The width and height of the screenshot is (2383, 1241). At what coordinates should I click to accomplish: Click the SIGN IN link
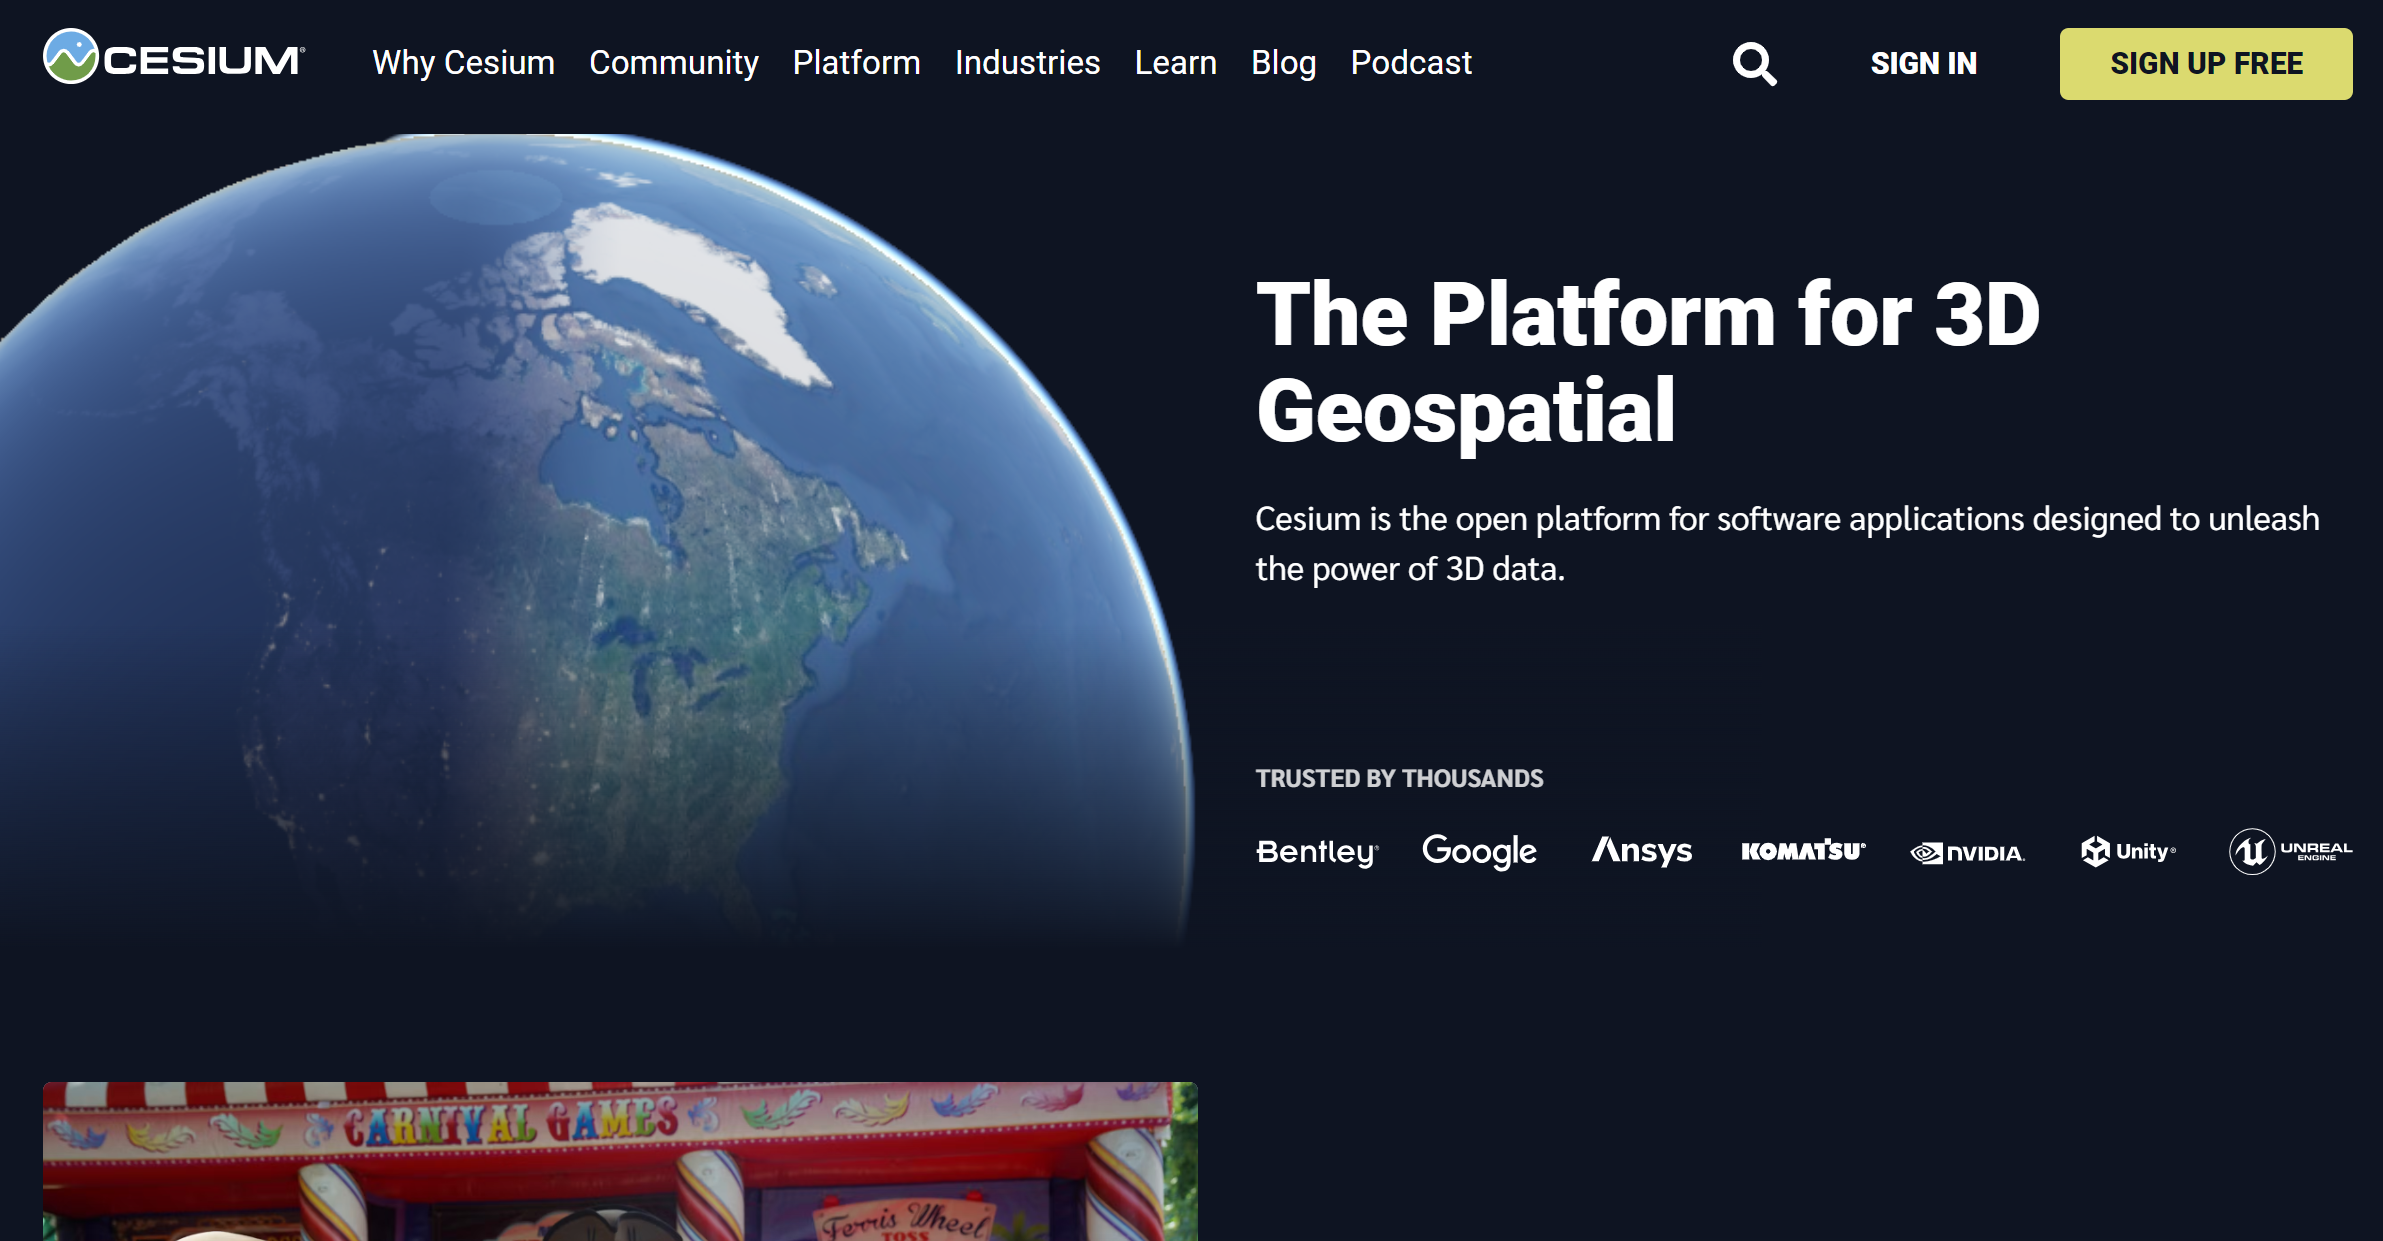(x=1923, y=63)
